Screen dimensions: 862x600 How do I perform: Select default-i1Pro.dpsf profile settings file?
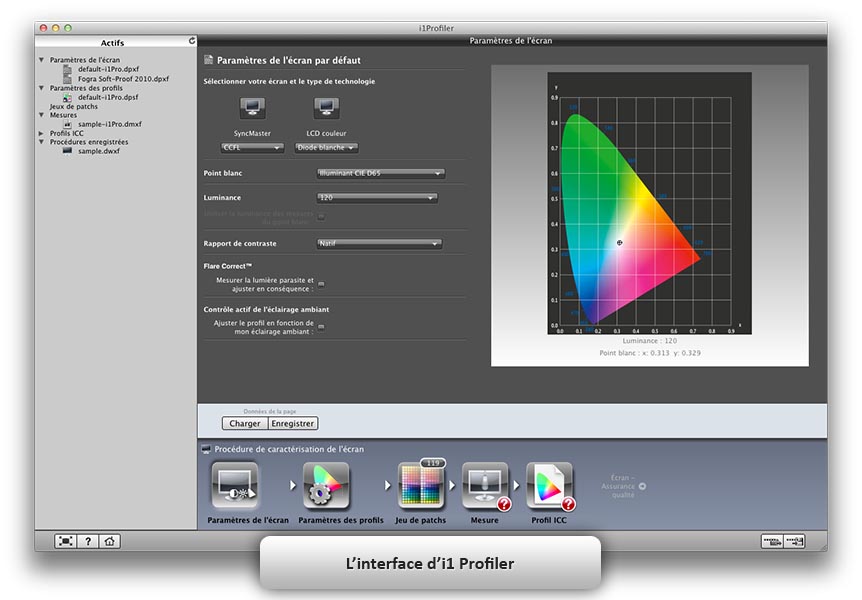(x=108, y=97)
